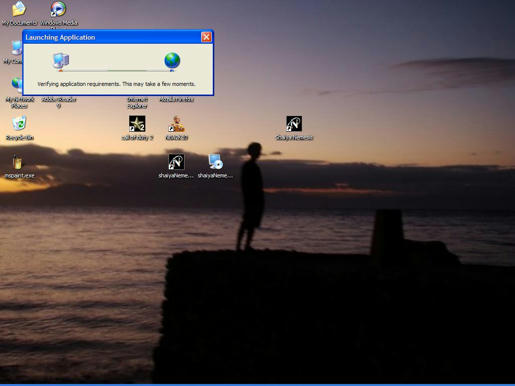515x386 pixels.
Task: Select the shaiyaNeme shortcut with N logo
Action: point(176,162)
